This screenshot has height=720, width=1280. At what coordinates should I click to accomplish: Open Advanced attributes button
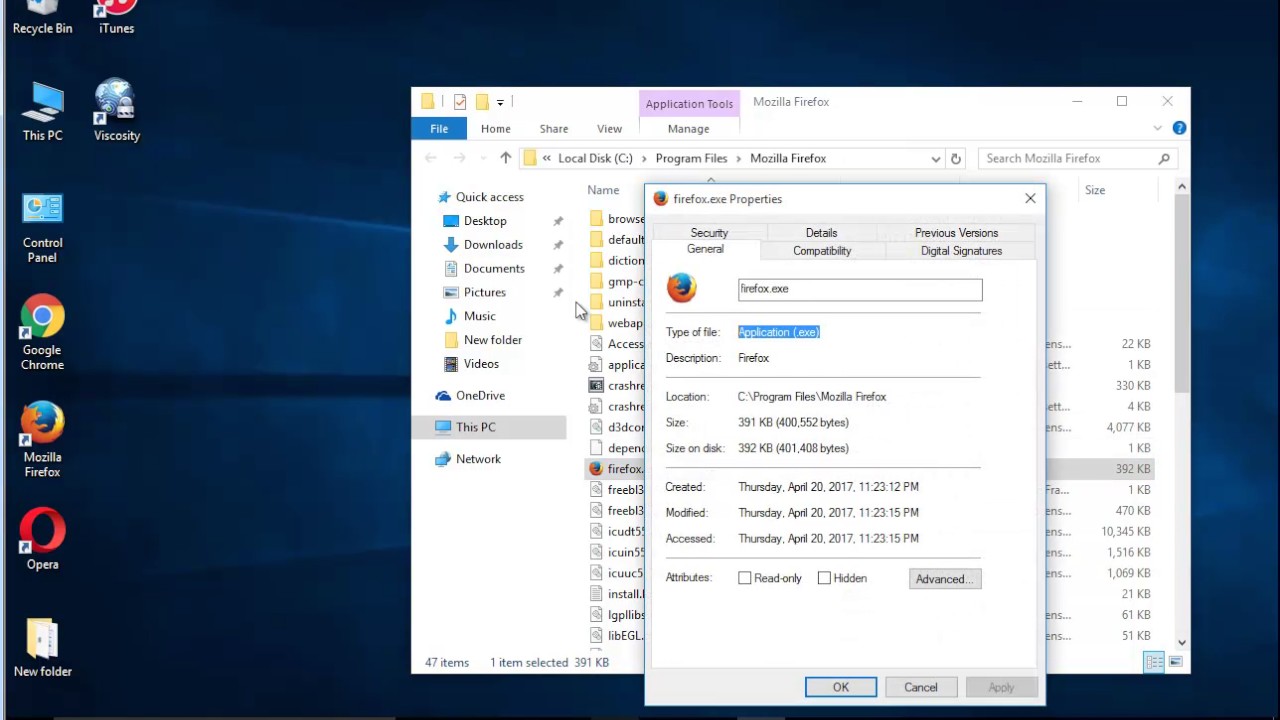pyautogui.click(x=945, y=578)
